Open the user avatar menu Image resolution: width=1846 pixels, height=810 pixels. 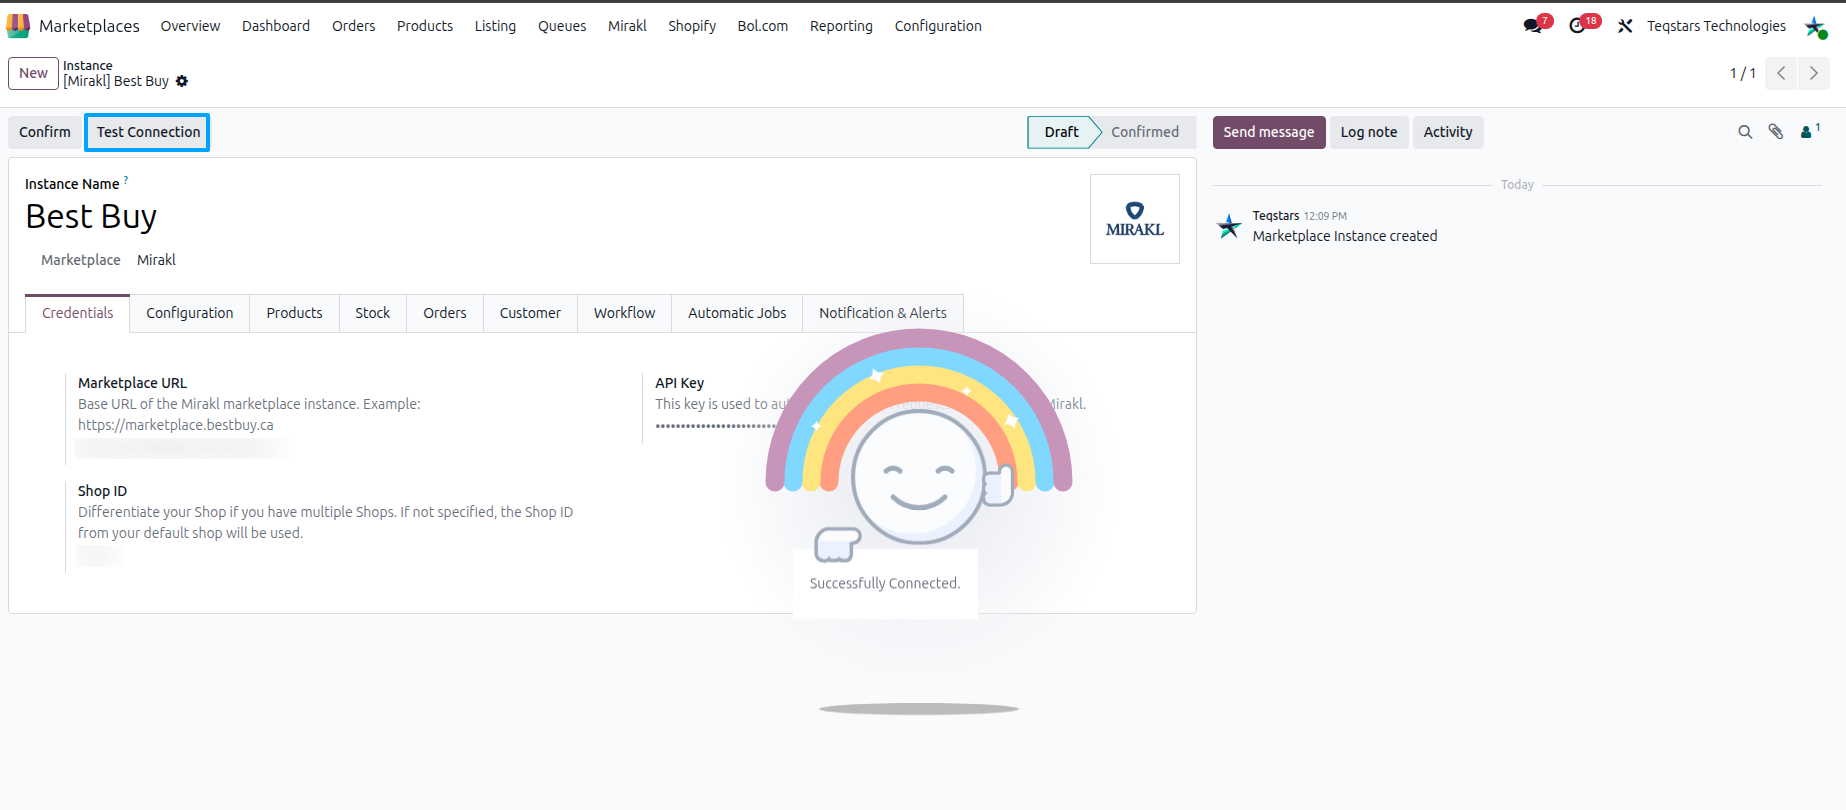point(1815,27)
